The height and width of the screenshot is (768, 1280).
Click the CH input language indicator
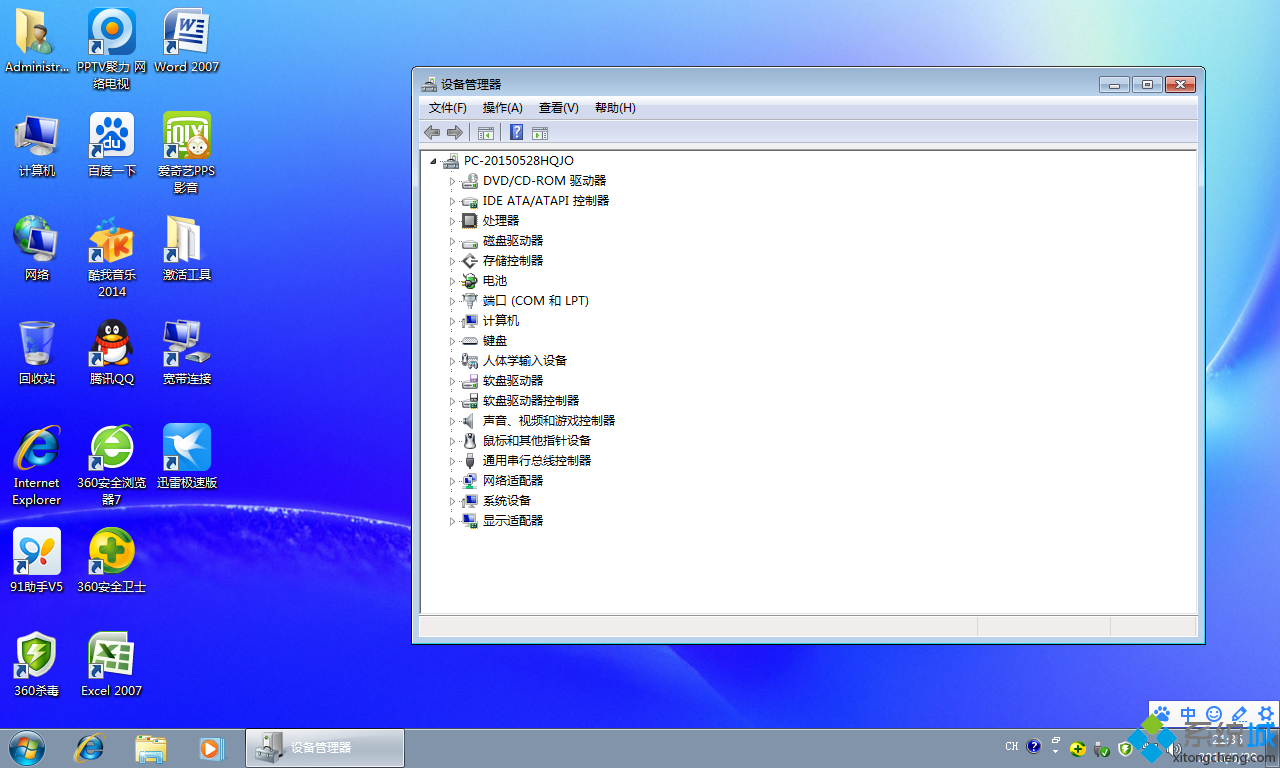coord(1011,746)
